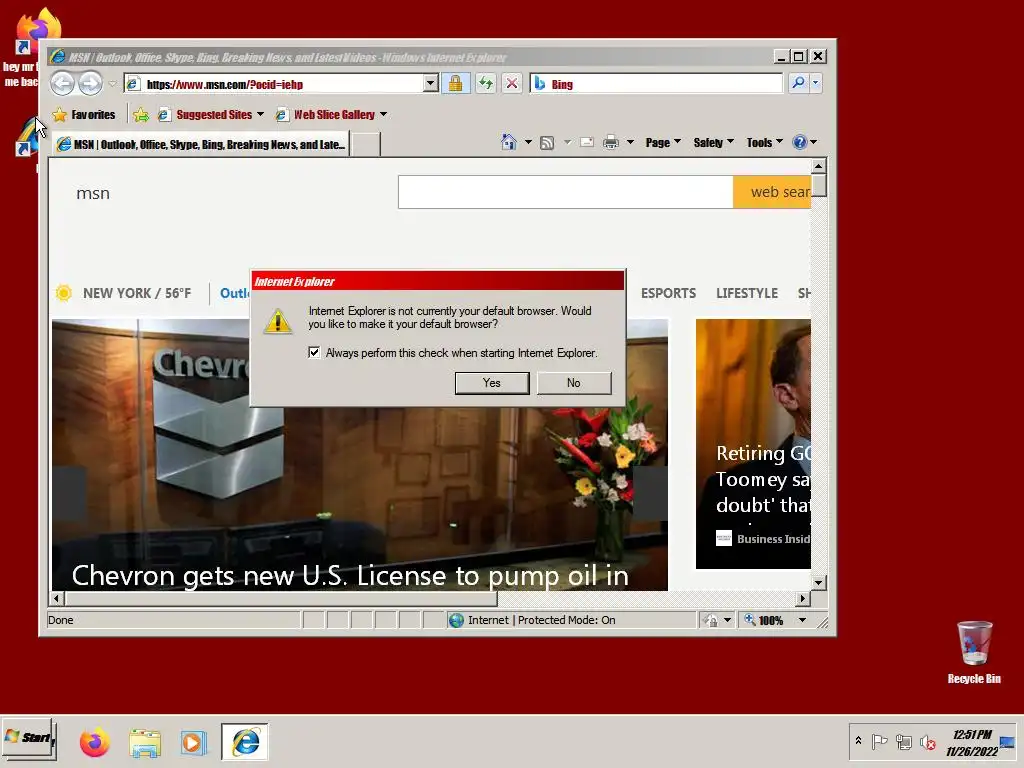Image resolution: width=1024 pixels, height=768 pixels.
Task: Click the web search button on MSN
Action: [x=772, y=192]
